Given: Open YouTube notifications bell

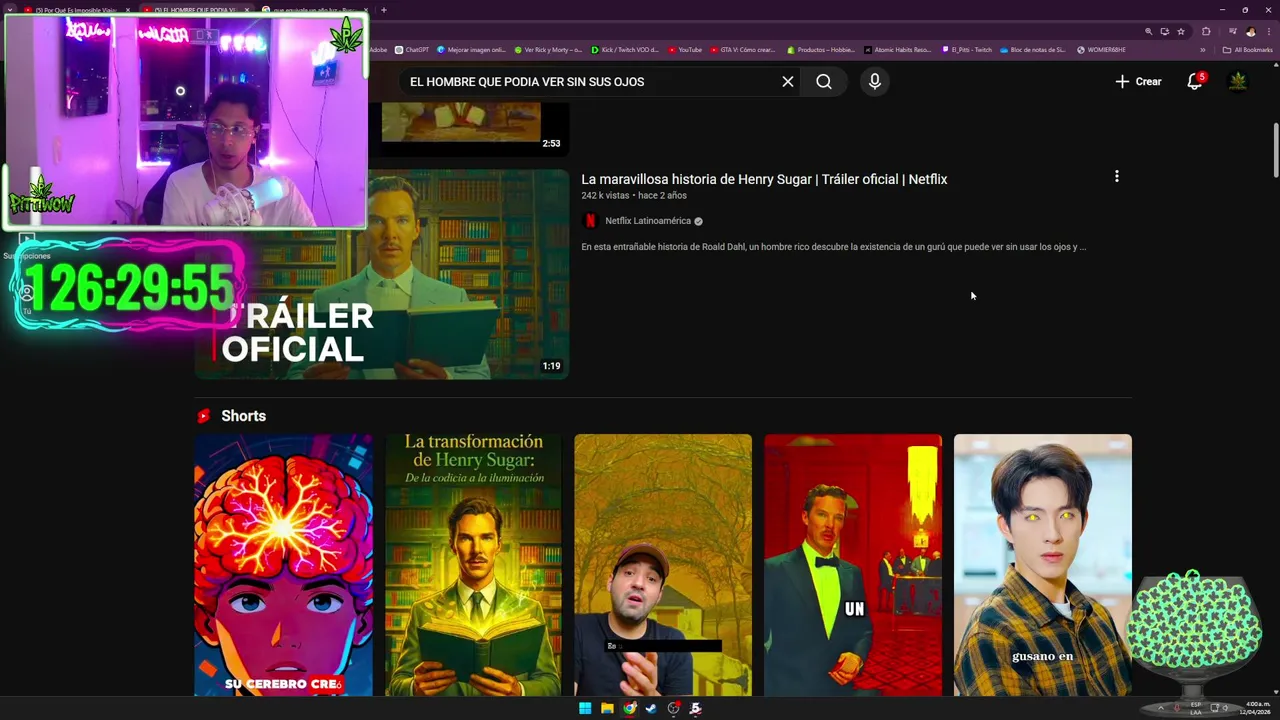Looking at the screenshot, I should click(1195, 82).
